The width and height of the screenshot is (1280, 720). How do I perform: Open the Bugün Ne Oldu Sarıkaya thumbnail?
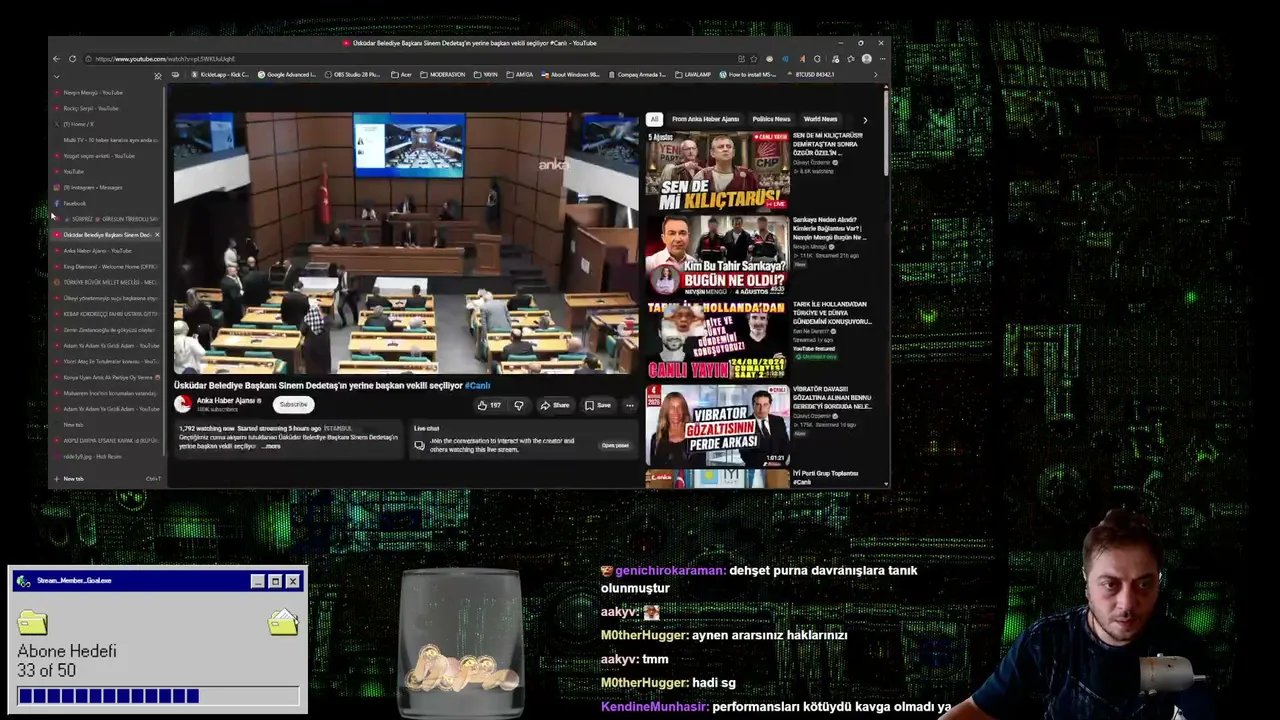coord(717,255)
